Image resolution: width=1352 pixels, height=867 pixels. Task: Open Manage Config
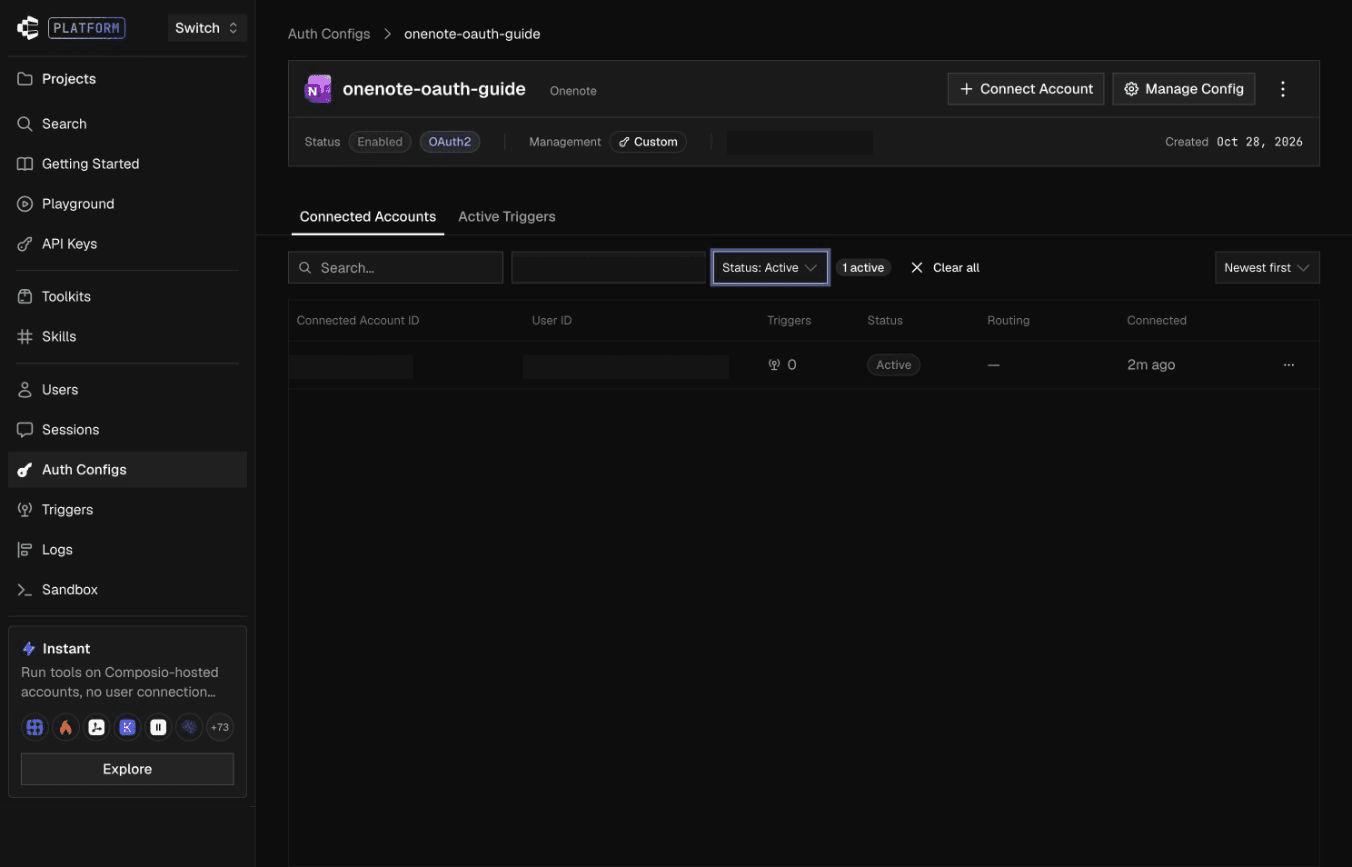[x=1184, y=89]
